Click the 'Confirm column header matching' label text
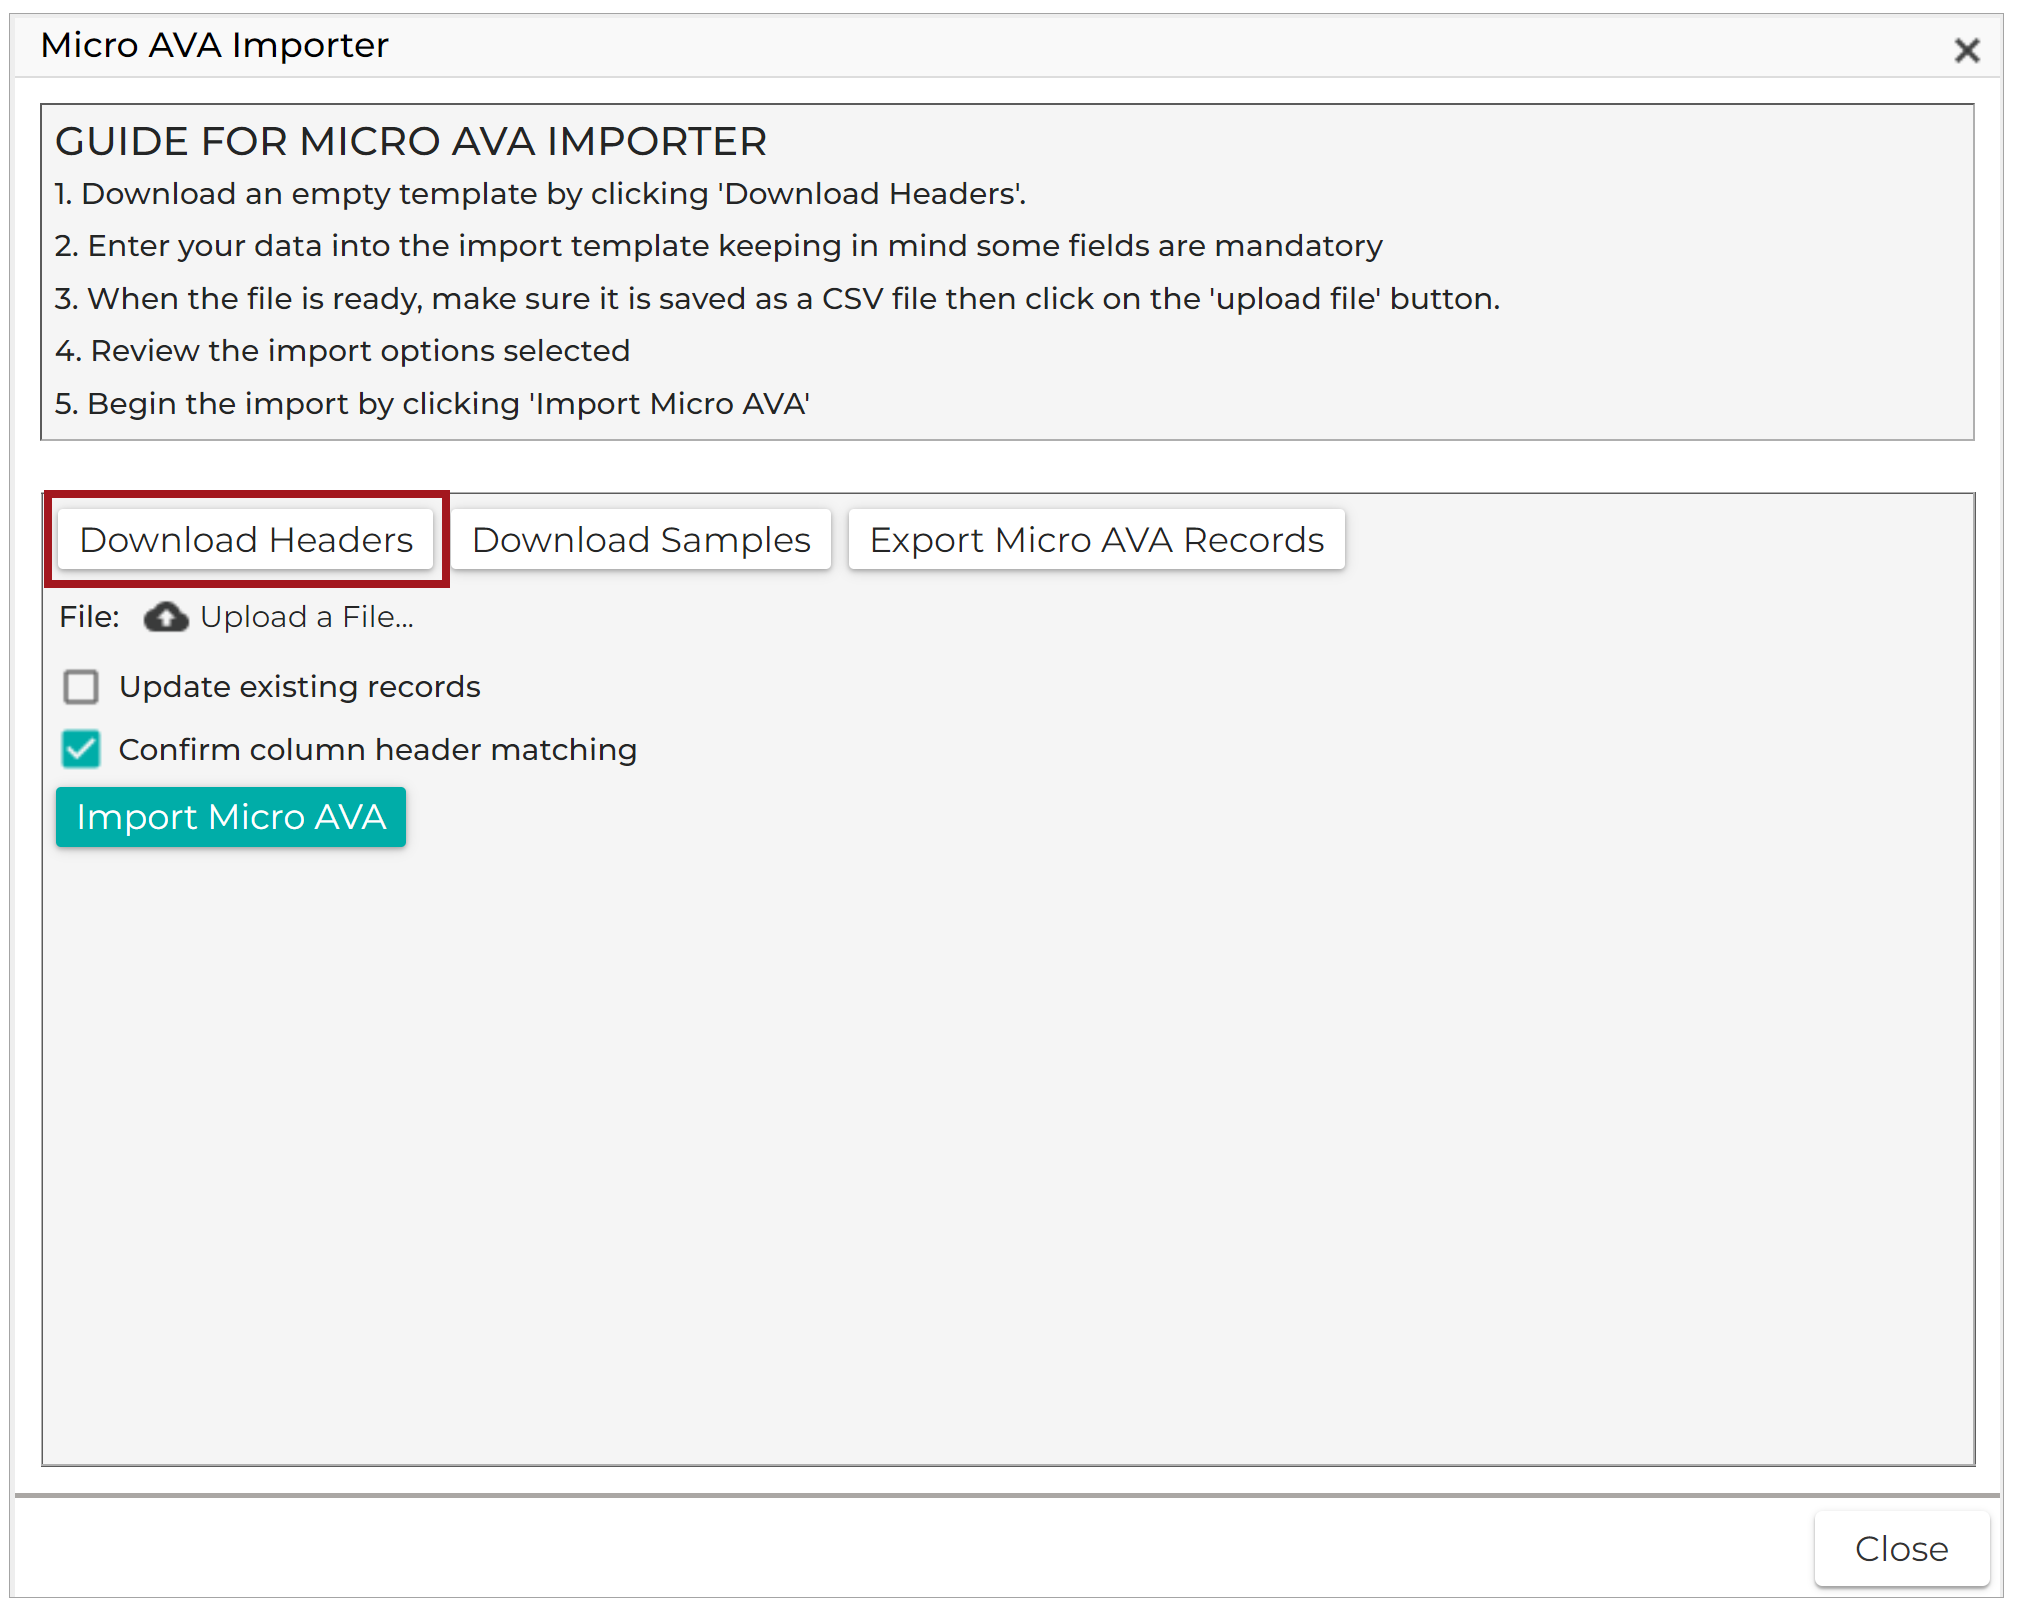The height and width of the screenshot is (1616, 2017). point(378,750)
